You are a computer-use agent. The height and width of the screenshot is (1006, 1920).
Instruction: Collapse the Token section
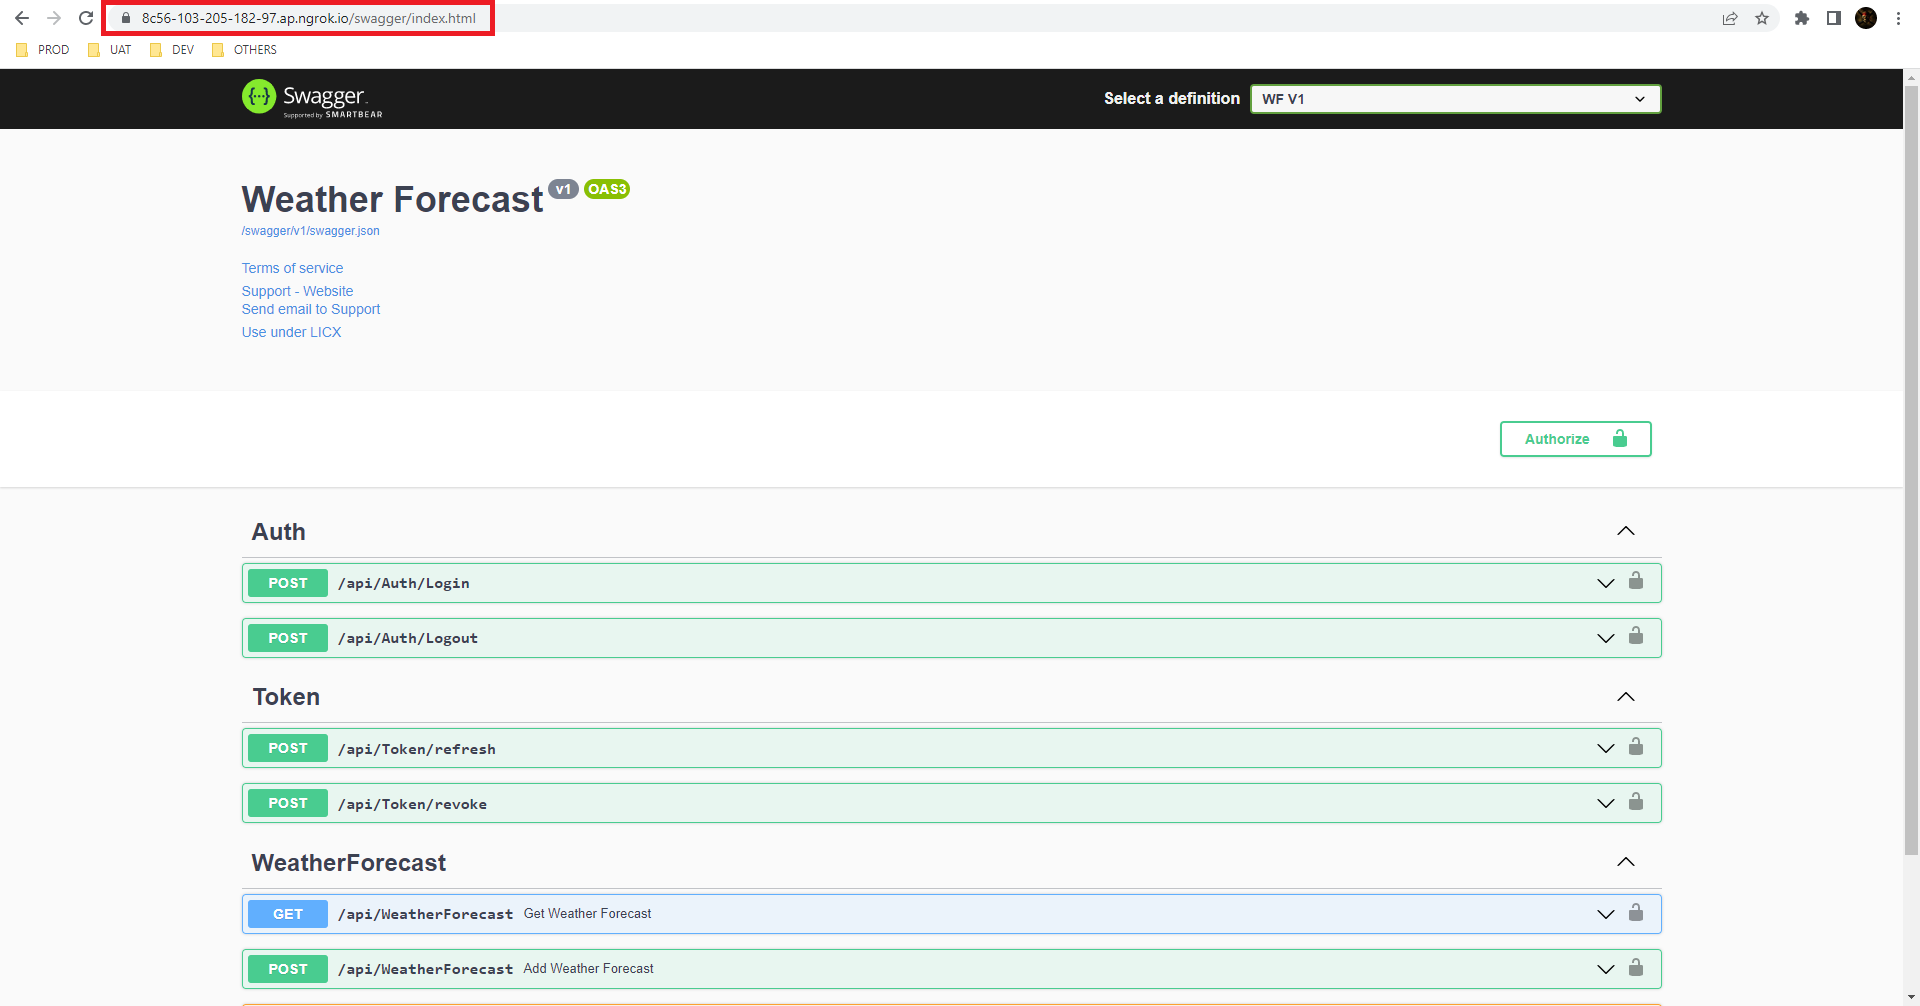pos(1626,697)
